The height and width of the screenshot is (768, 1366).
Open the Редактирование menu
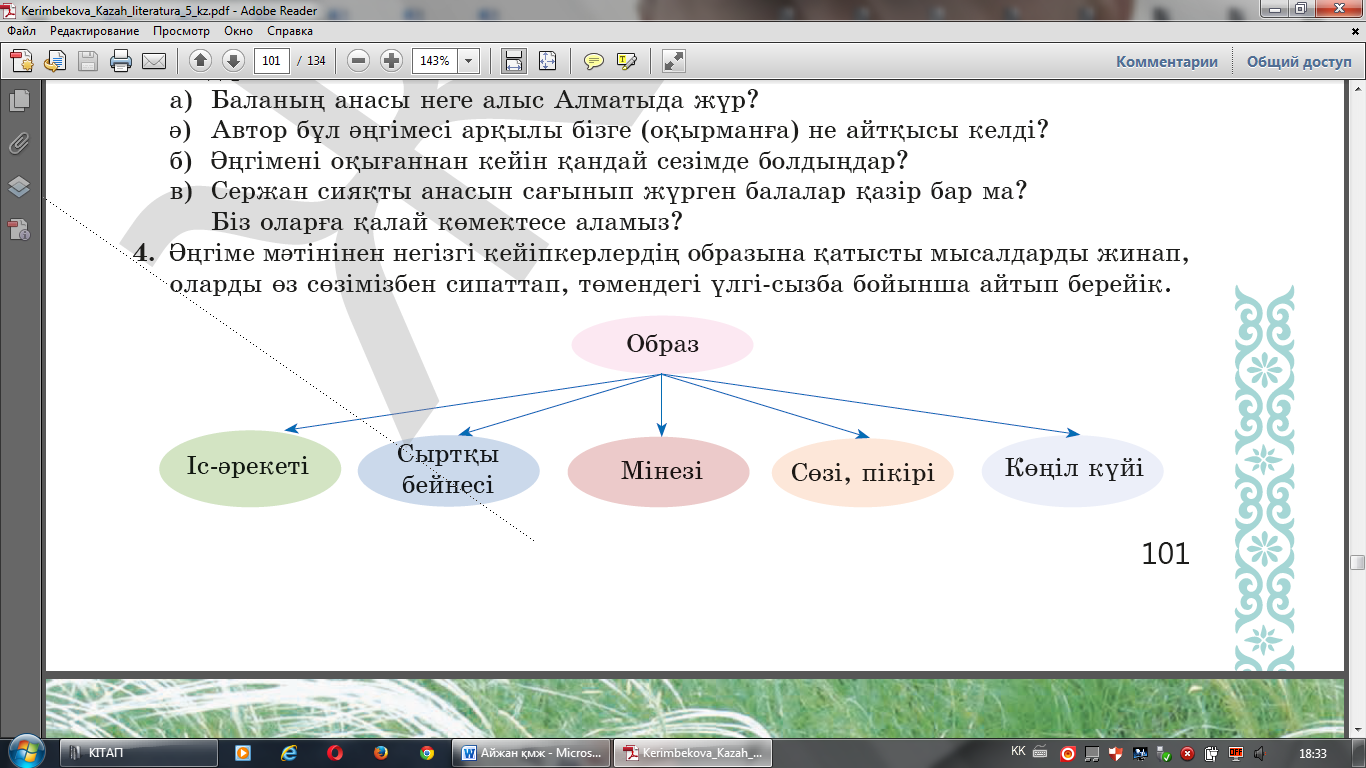click(95, 31)
